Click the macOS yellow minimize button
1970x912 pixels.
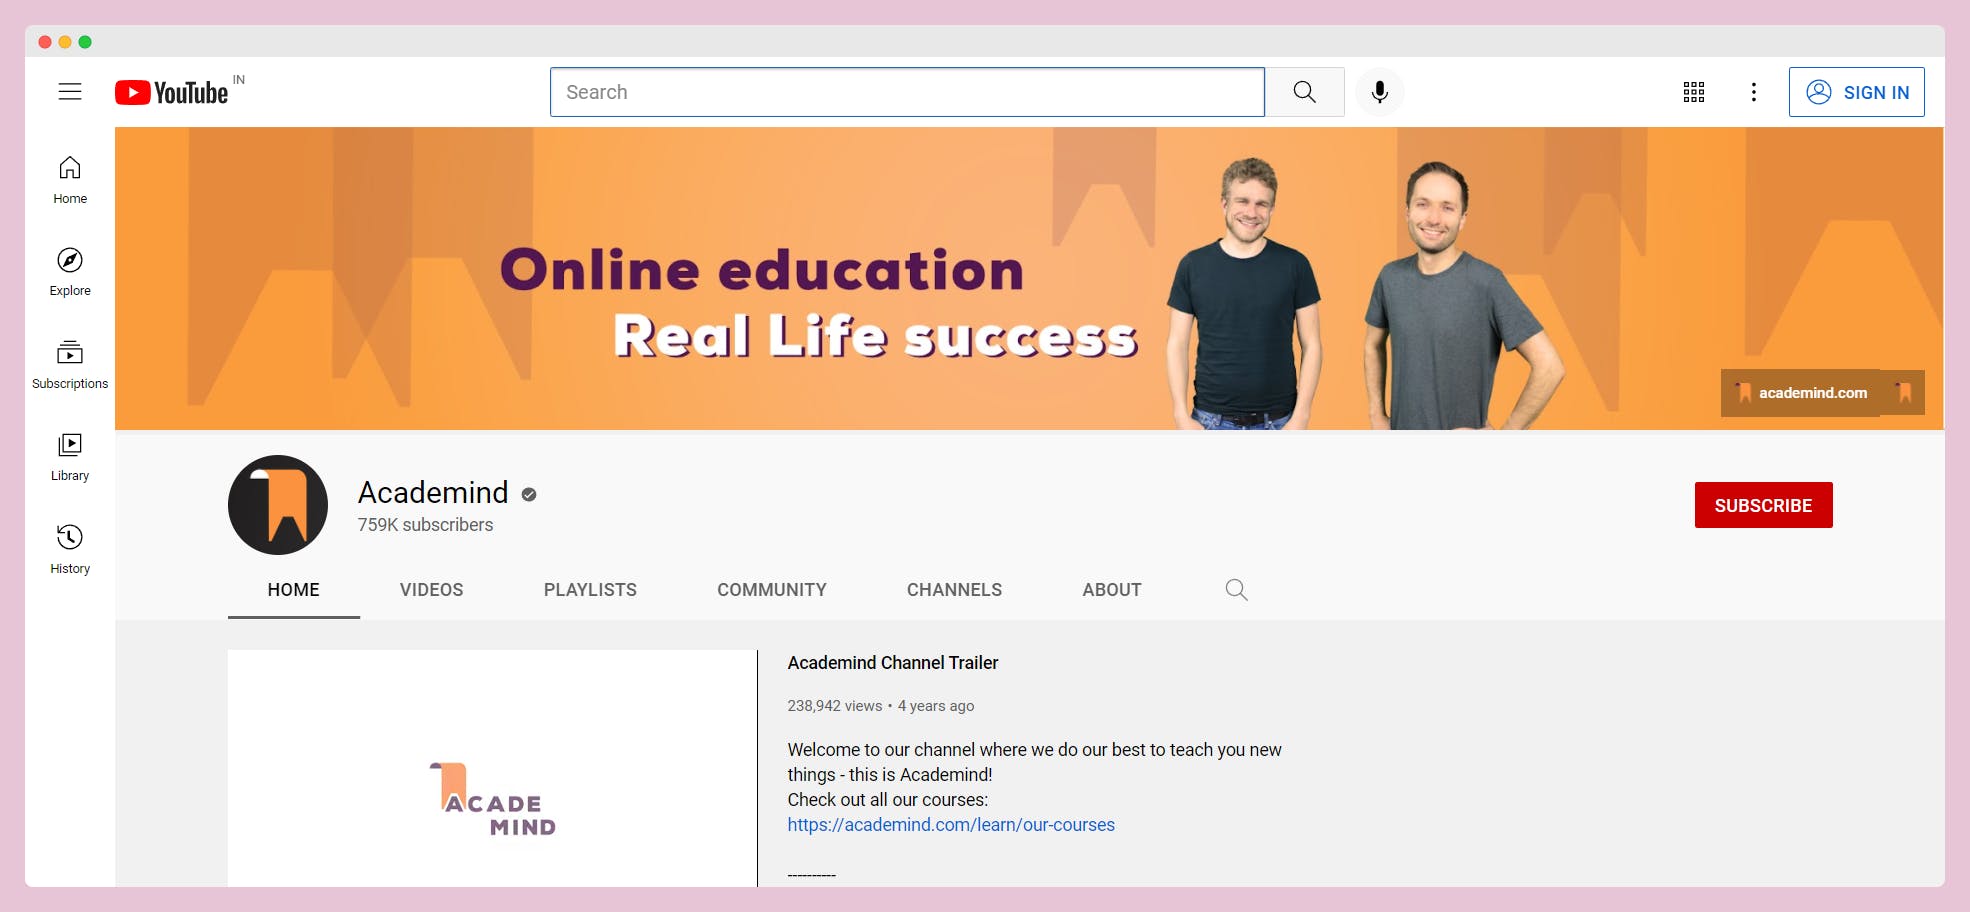coord(65,42)
